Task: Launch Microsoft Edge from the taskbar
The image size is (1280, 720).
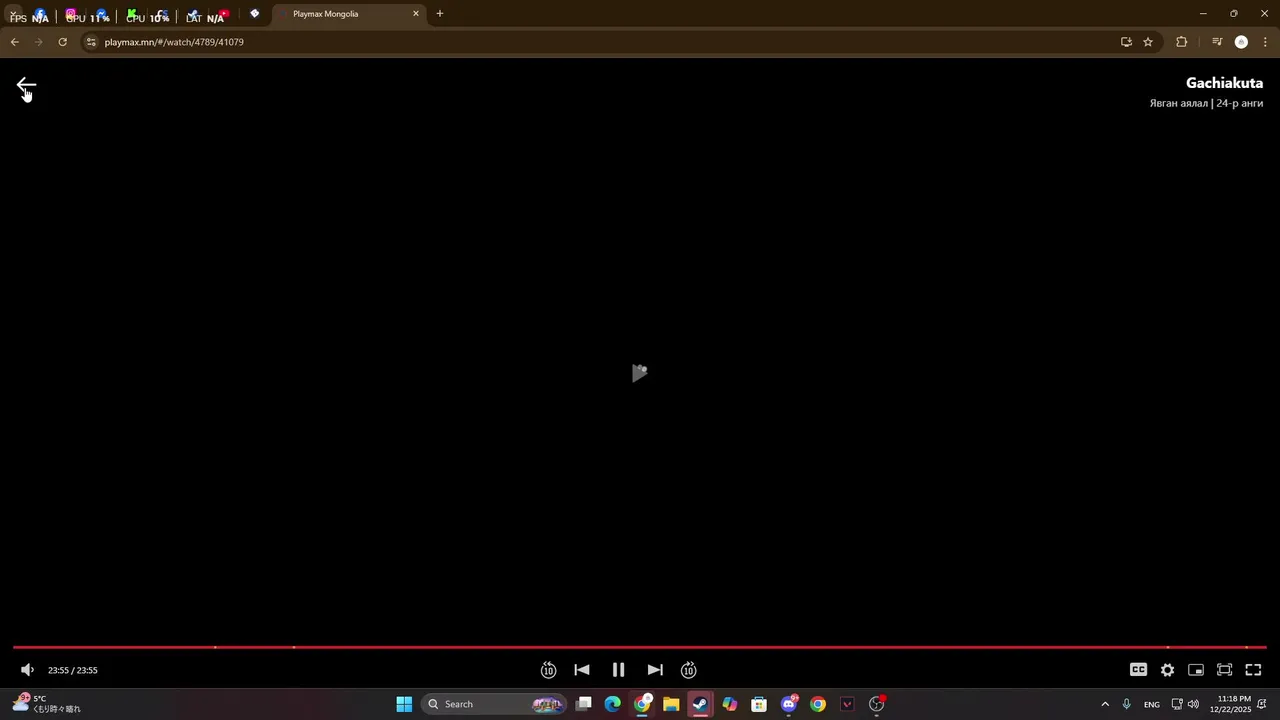Action: [613, 704]
